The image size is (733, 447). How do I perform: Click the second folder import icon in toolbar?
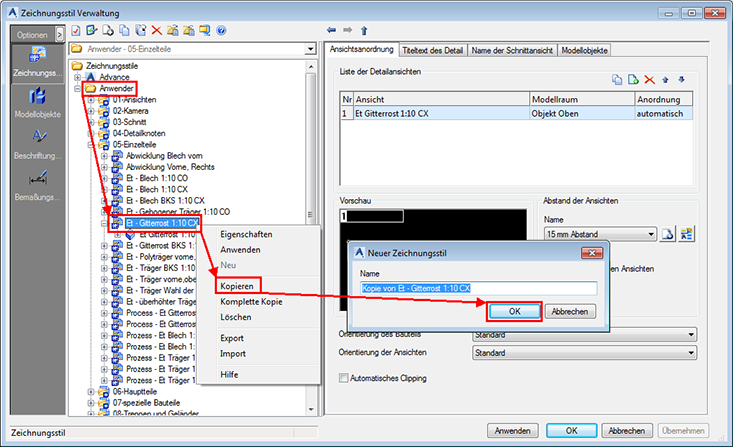click(x=189, y=31)
